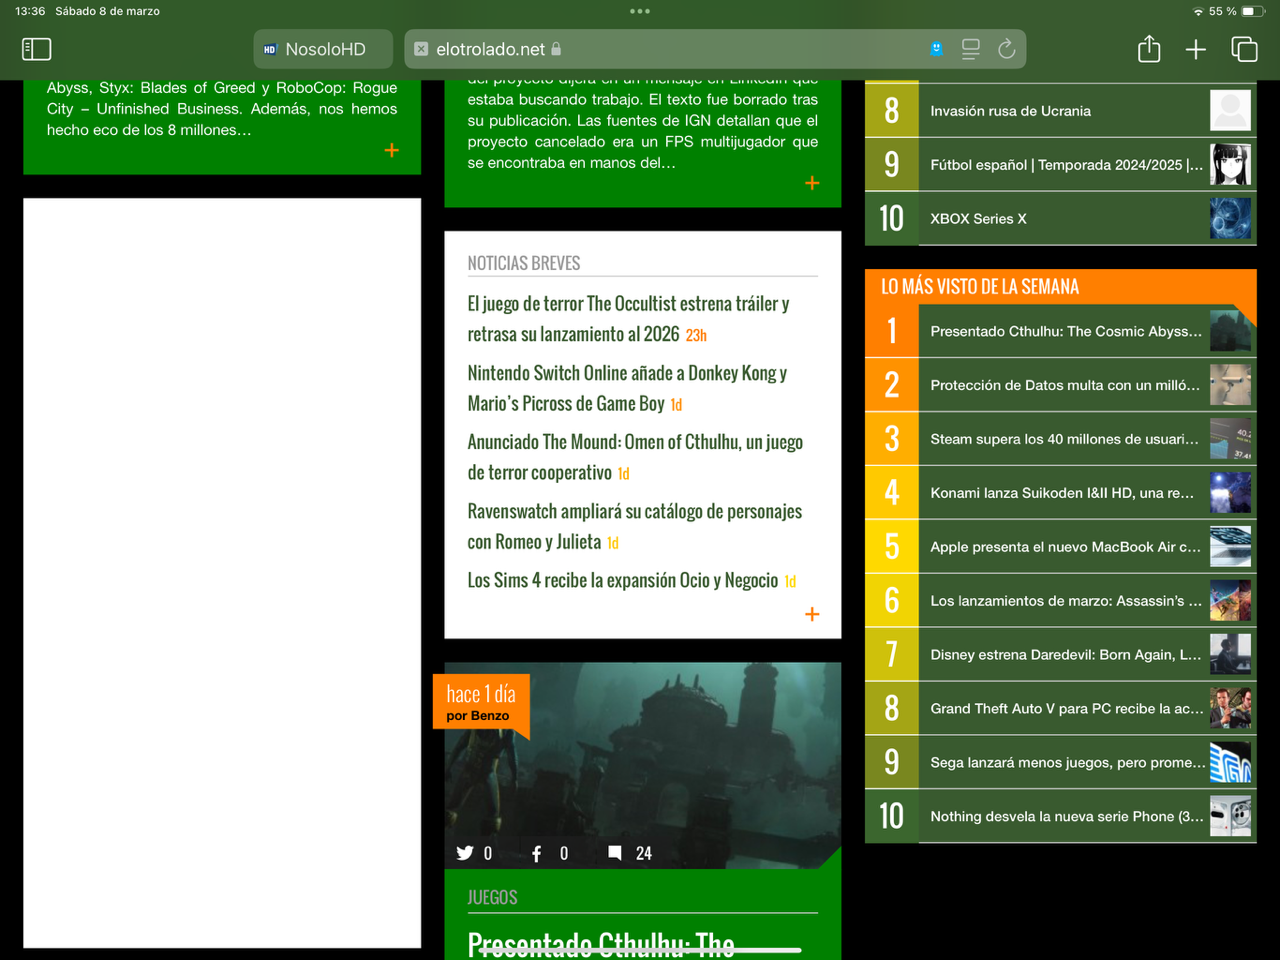
Task: Click the time 13:36 in status bar
Action: [30, 11]
